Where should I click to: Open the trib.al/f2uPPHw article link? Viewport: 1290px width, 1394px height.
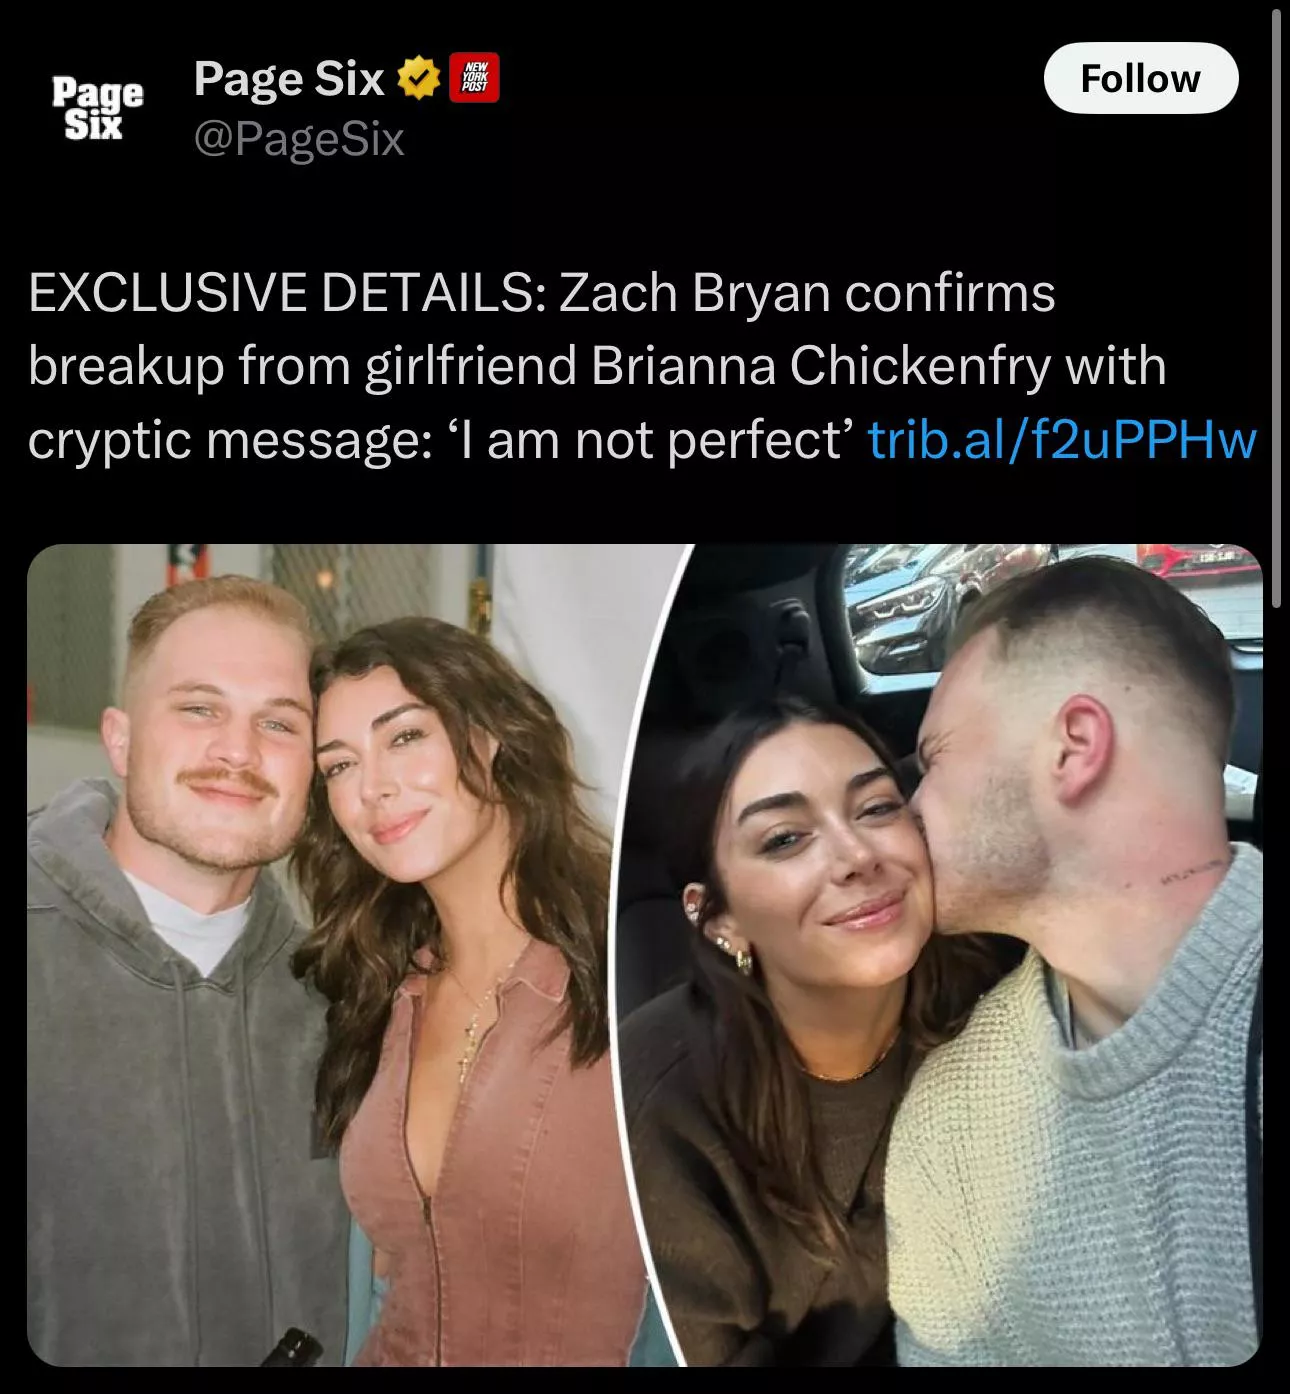[1062, 439]
